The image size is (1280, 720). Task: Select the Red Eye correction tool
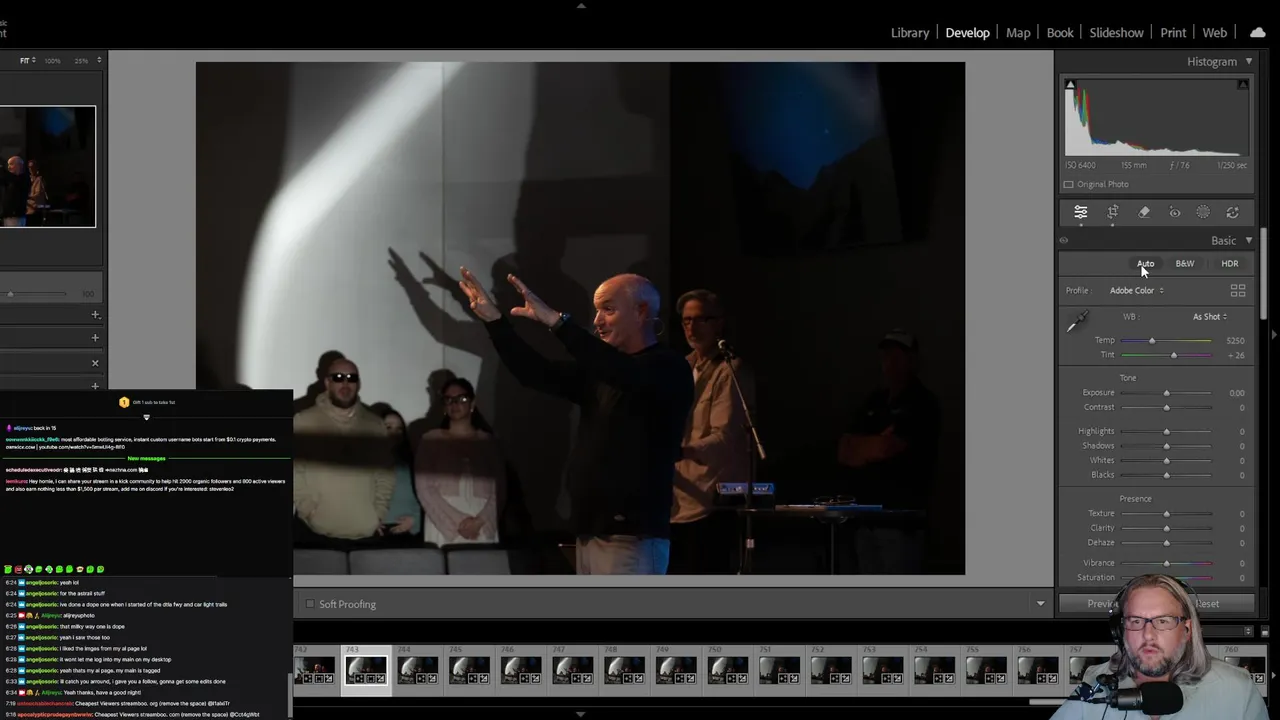point(1175,212)
